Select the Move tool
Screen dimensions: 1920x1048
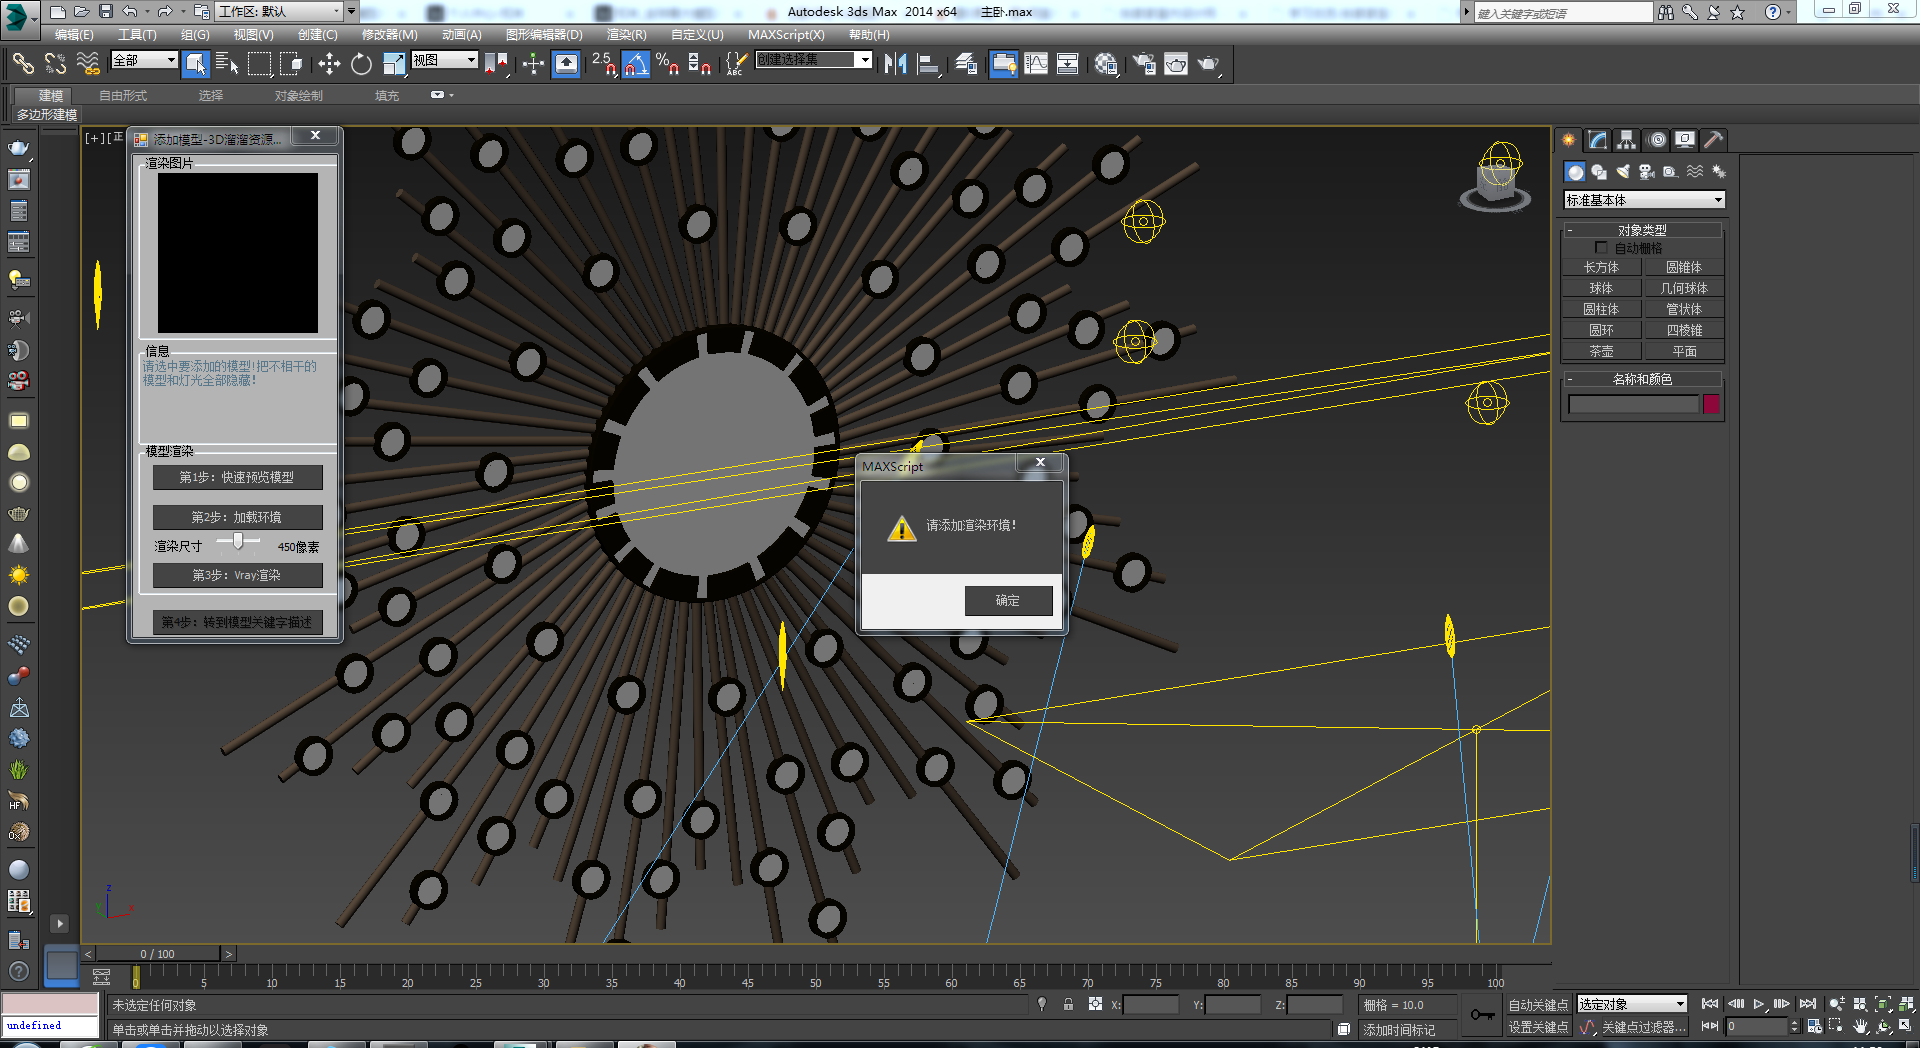point(329,64)
